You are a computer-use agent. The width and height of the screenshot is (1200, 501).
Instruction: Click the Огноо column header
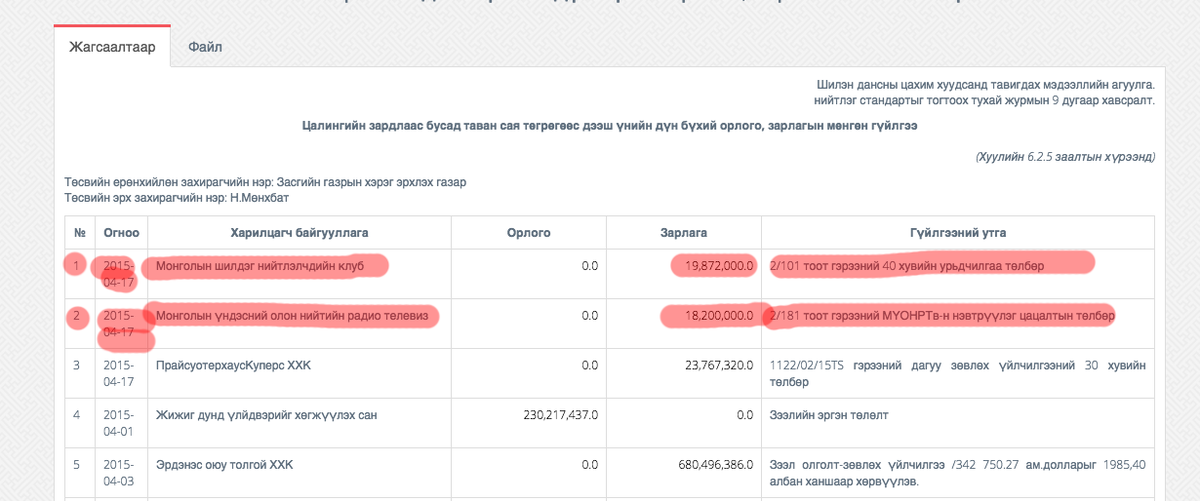pyautogui.click(x=121, y=233)
